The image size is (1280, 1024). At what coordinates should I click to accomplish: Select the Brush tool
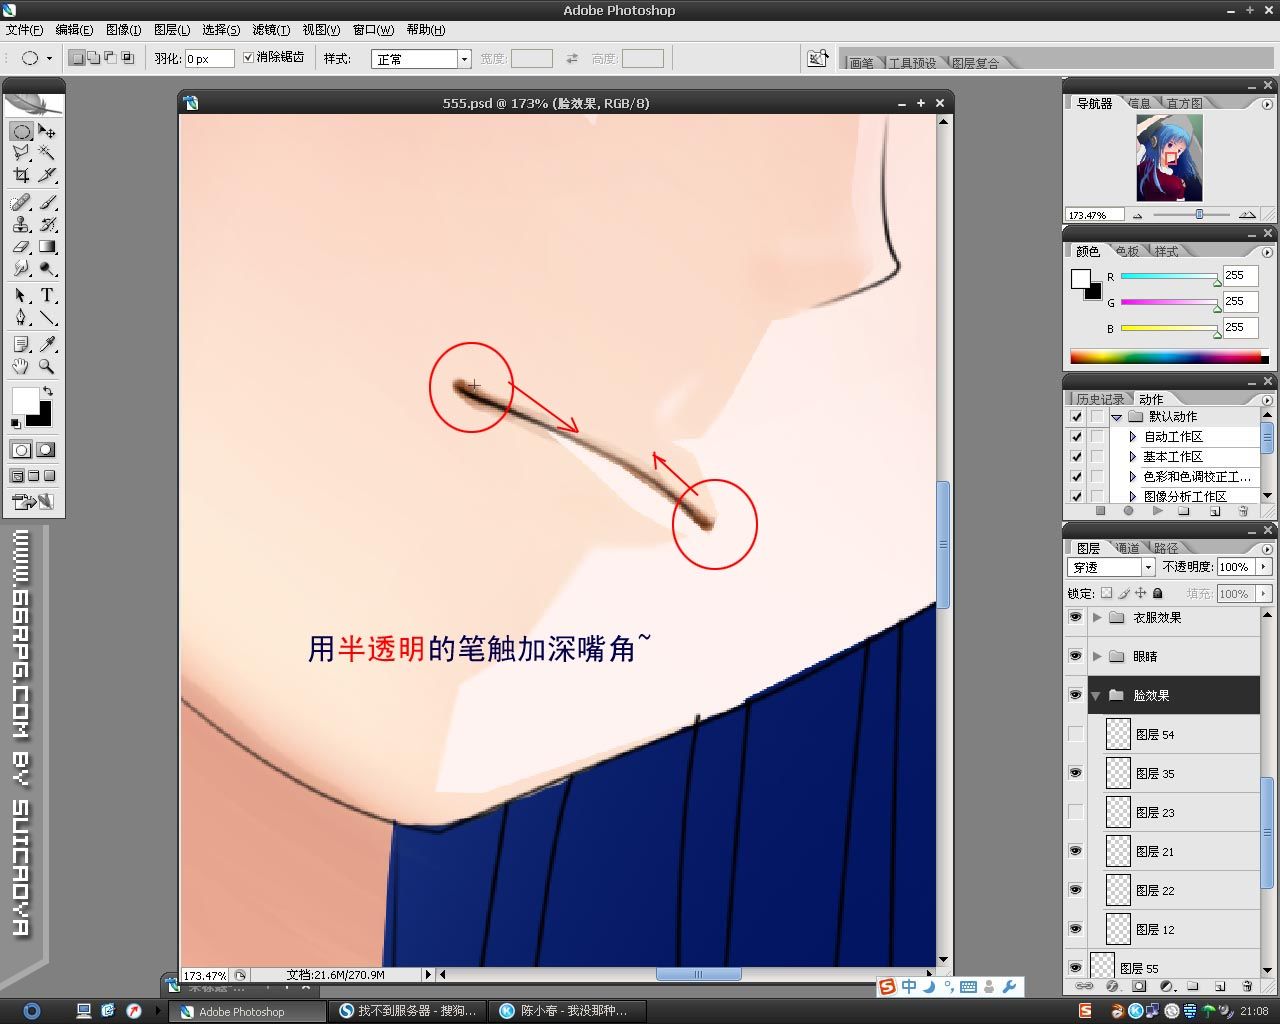tap(47, 203)
